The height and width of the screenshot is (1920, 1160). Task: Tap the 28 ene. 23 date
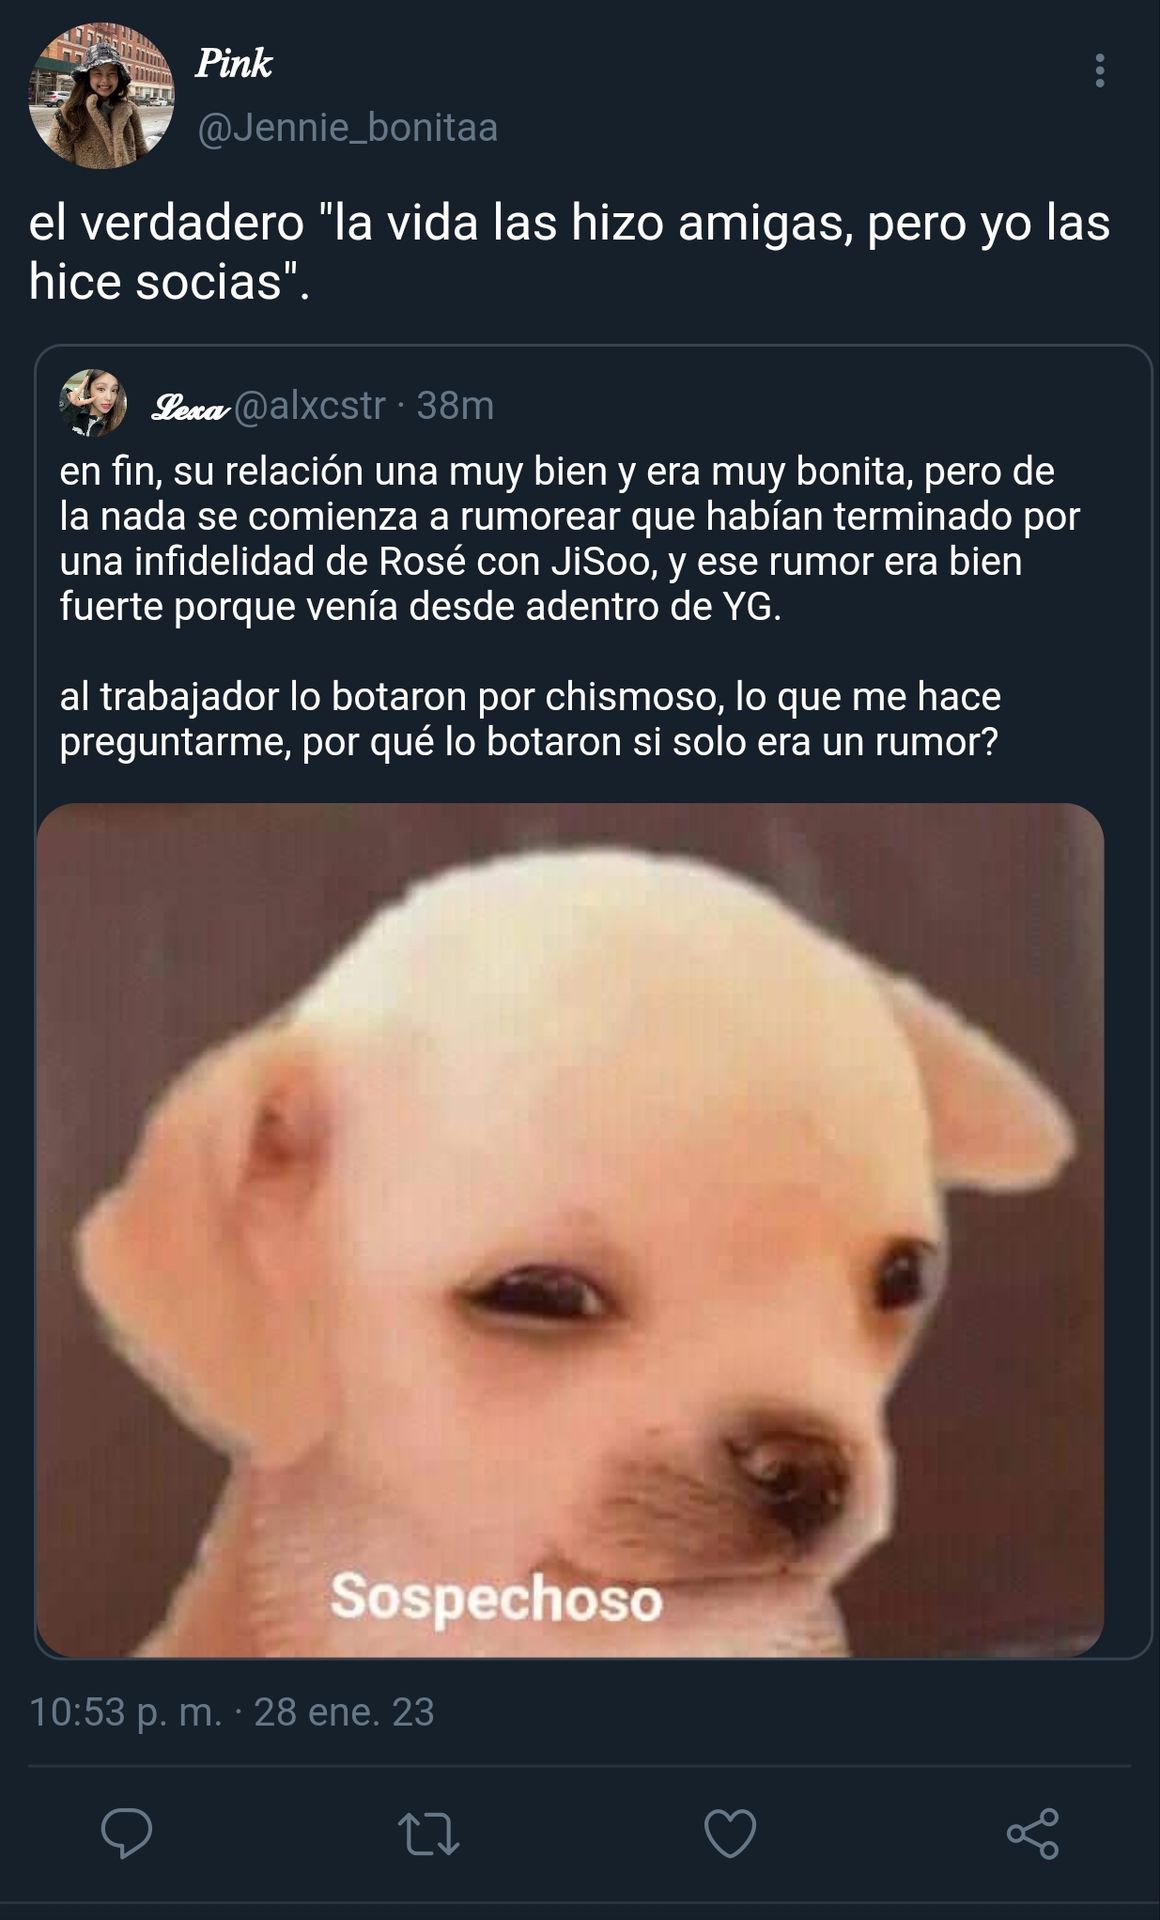(344, 1712)
